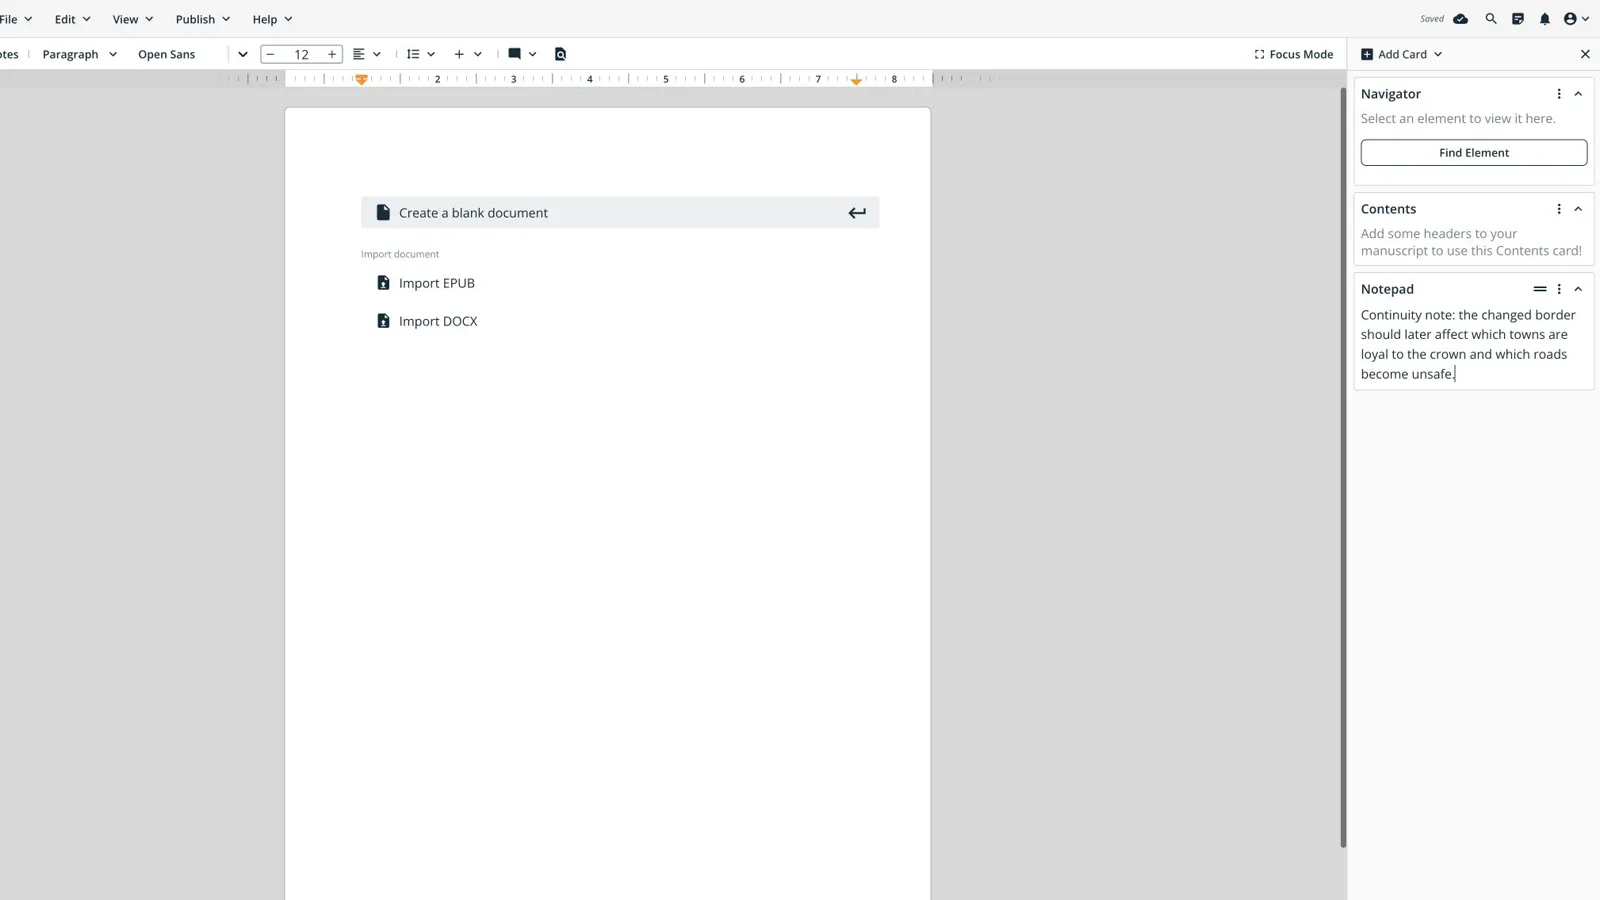Click the 'Import document' label
Image resolution: width=1600 pixels, height=900 pixels.
(x=400, y=254)
